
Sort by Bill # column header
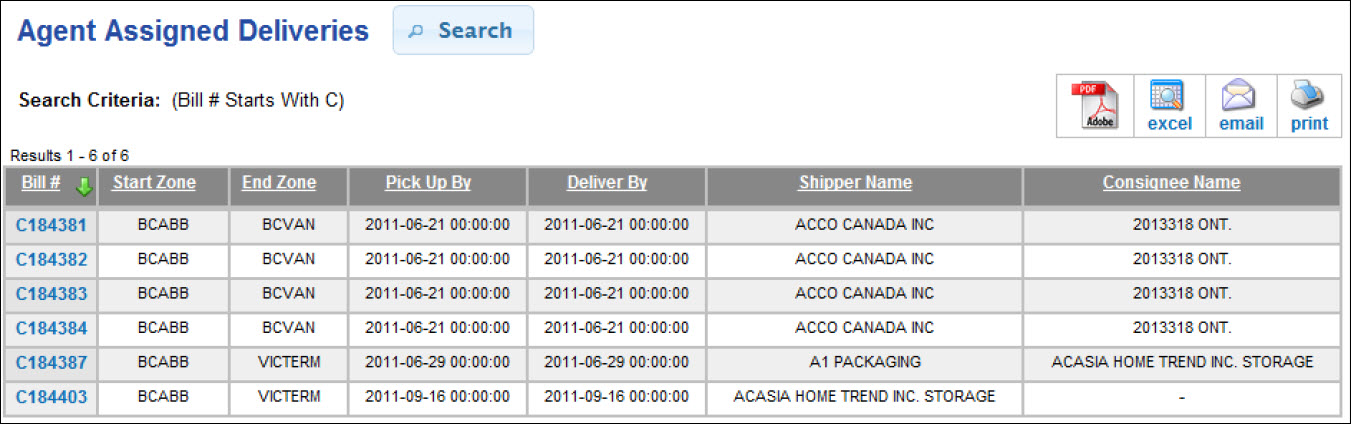41,183
